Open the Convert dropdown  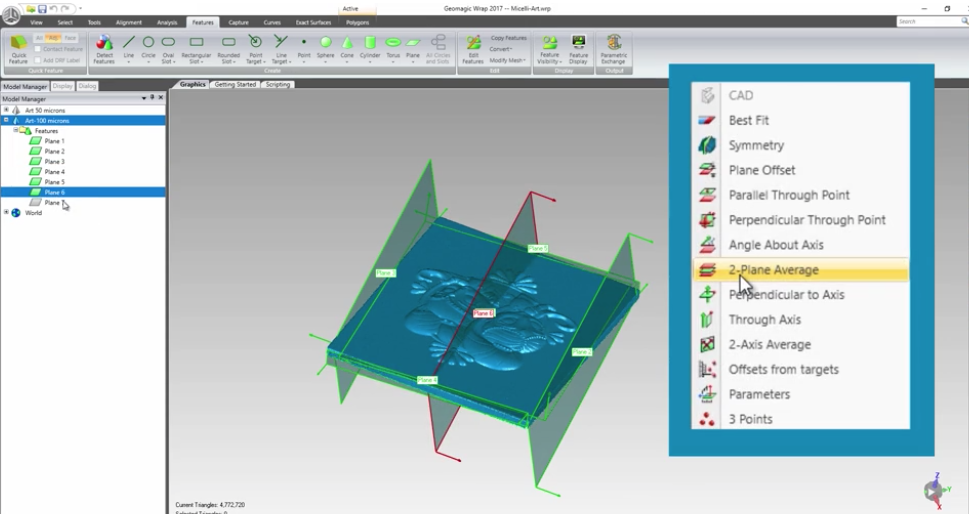501,49
